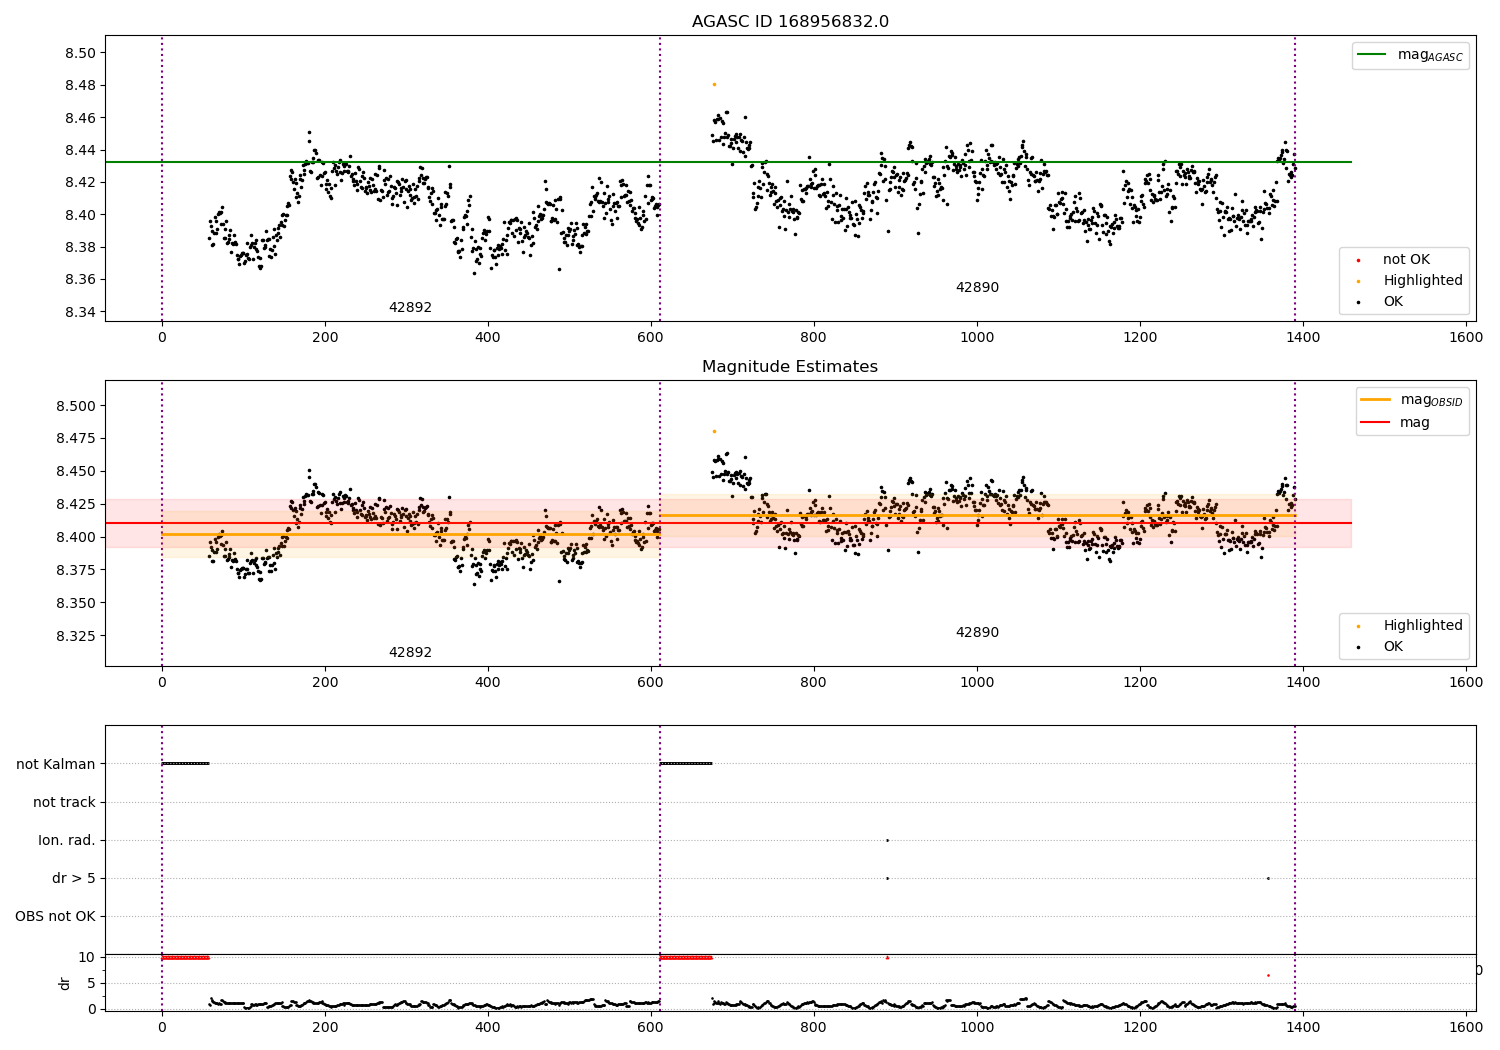Click the 10 y-tick on the dr plot
This screenshot has width=1500, height=1050.
click(x=87, y=957)
